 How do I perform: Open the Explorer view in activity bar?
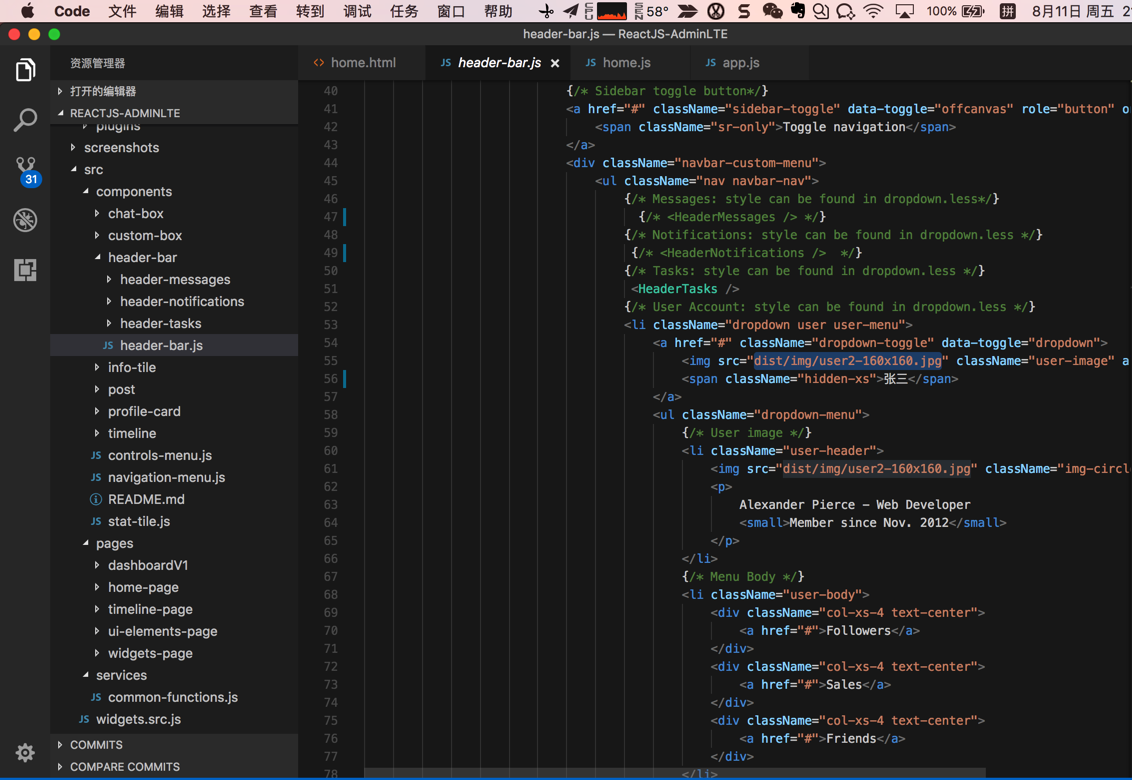25,70
